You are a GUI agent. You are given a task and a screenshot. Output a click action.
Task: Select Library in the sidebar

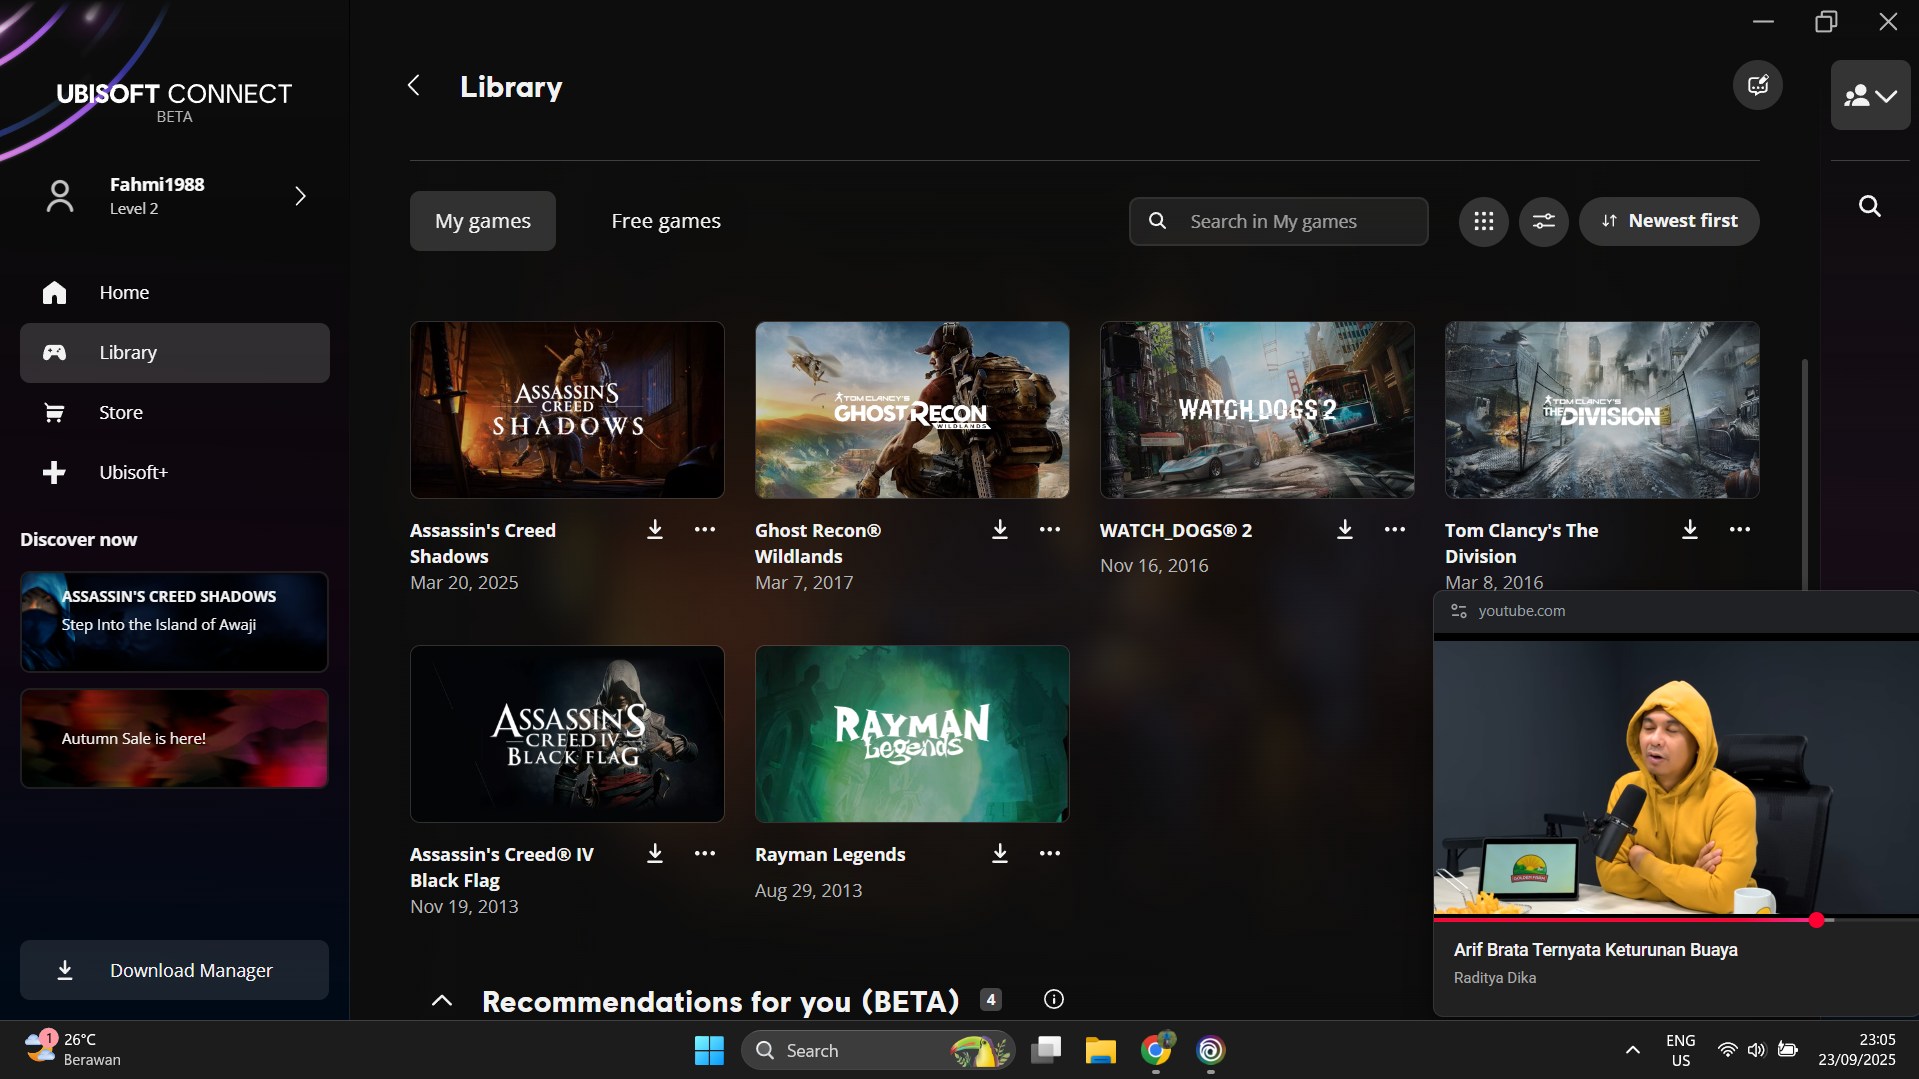click(175, 353)
